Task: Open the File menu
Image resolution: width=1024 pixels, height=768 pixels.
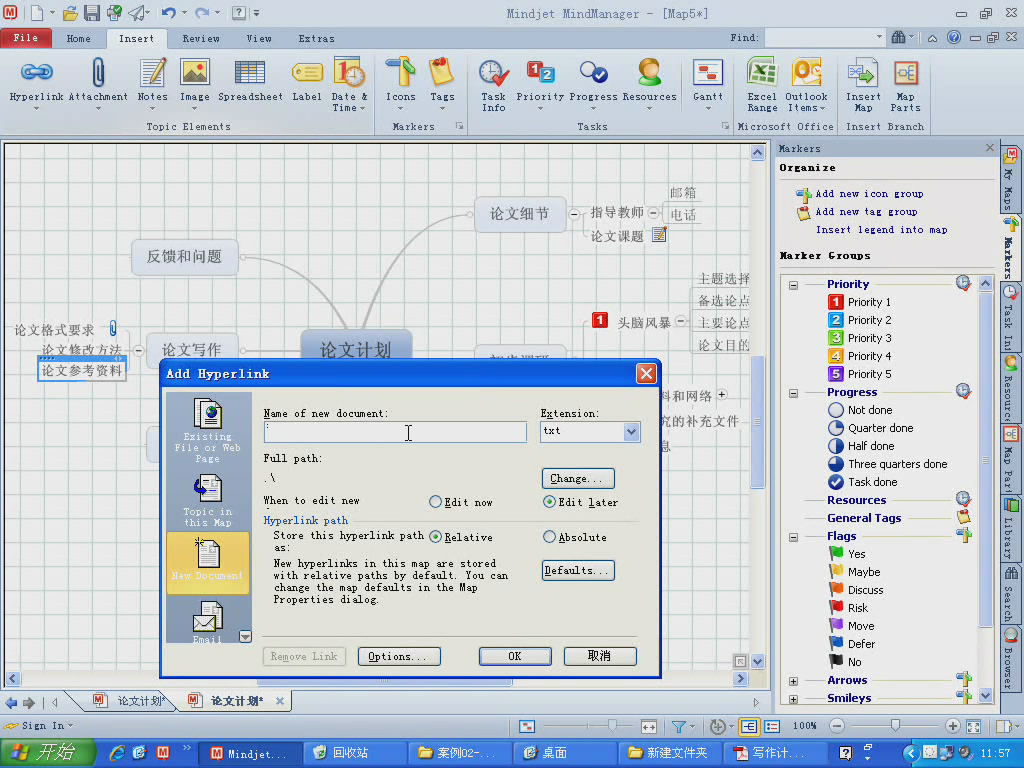Action: pos(25,38)
